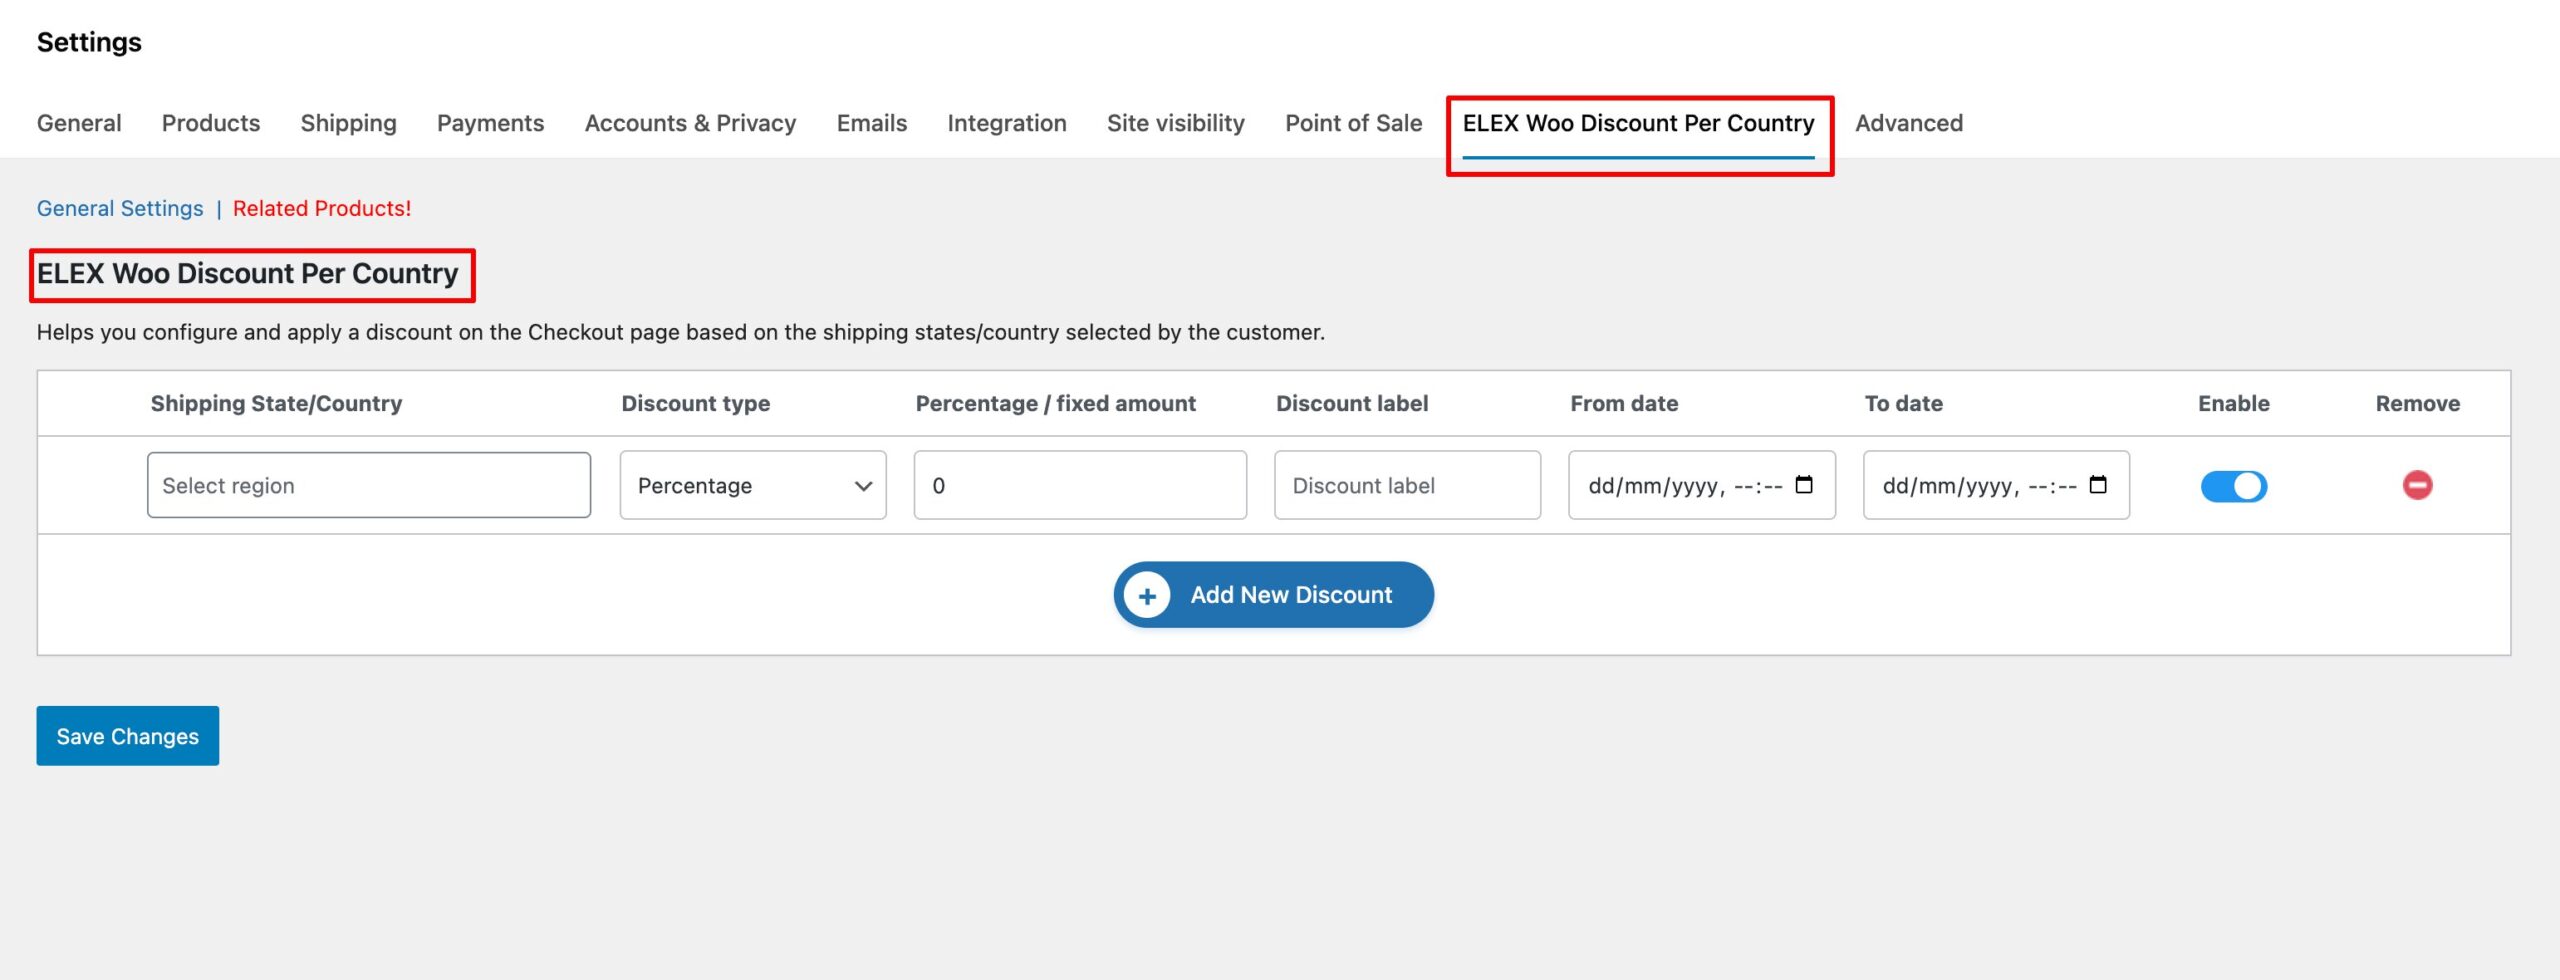Click the Percentage / fixed amount field
Image resolution: width=2560 pixels, height=980 pixels.
tap(1080, 485)
